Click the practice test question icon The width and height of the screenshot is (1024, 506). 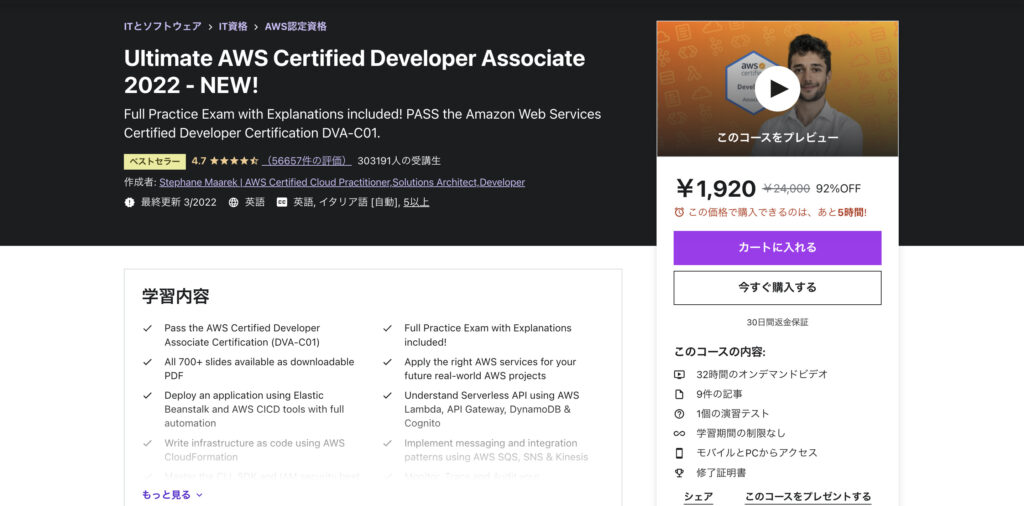pyautogui.click(x=679, y=414)
